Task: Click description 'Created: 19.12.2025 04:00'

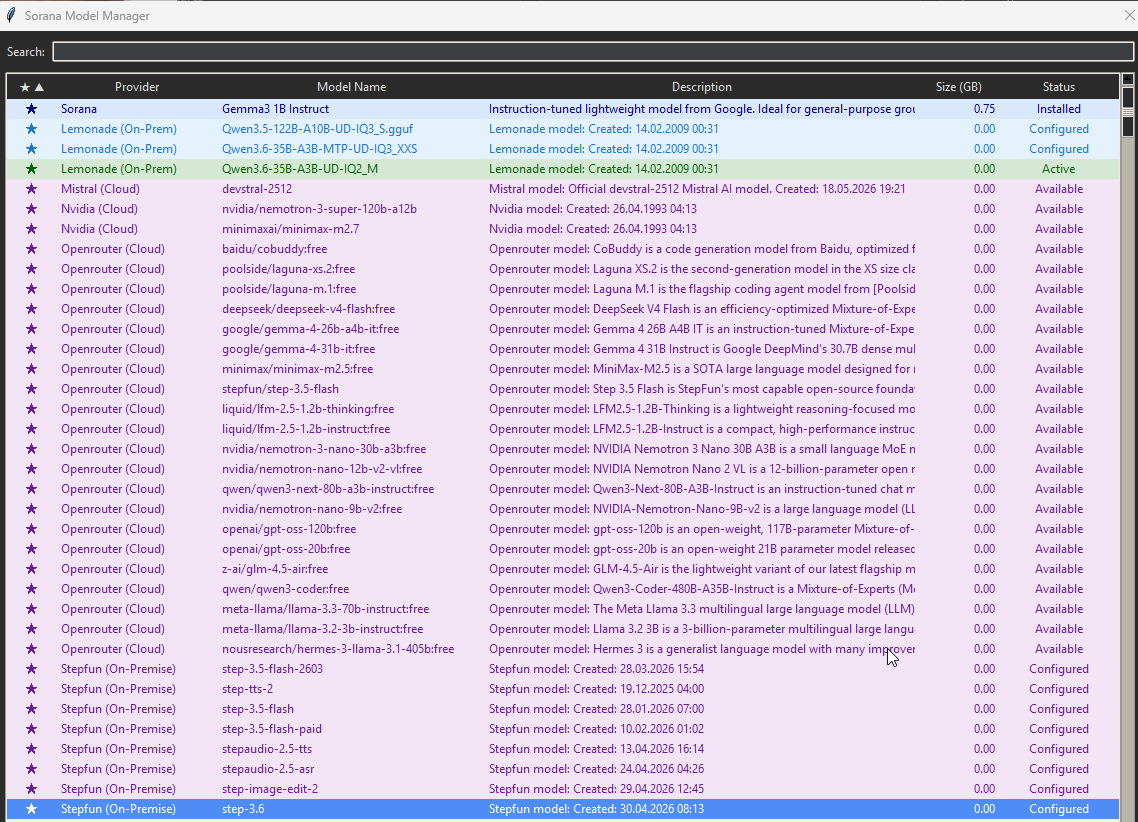Action: coord(639,689)
